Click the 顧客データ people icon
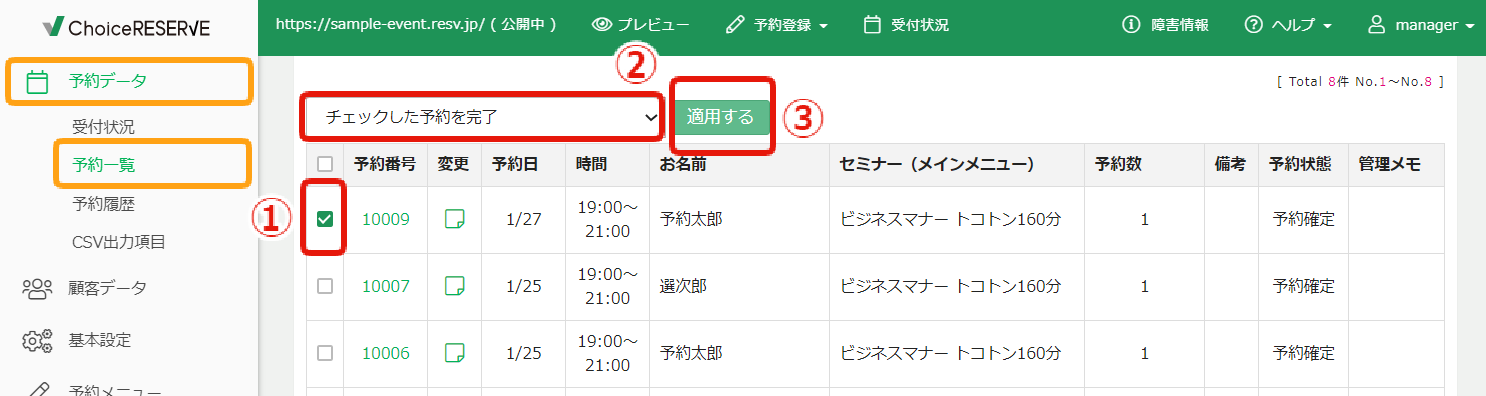 coord(37,288)
